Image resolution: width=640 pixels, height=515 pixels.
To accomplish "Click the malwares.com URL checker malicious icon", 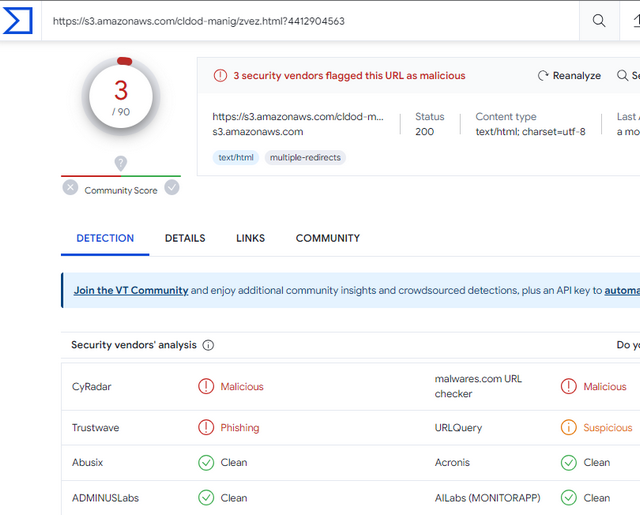I will 569,386.
